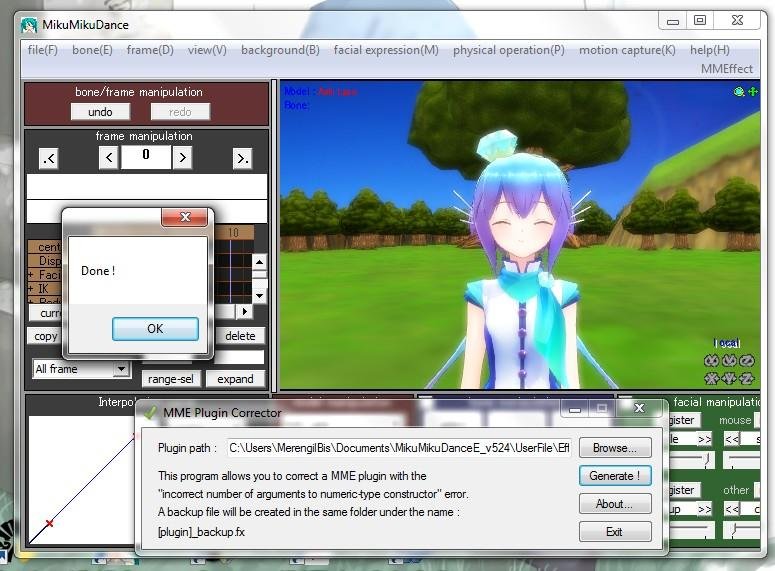Click '>>' next to the 'le' facial field
The height and width of the screenshot is (571, 775).
click(x=704, y=439)
